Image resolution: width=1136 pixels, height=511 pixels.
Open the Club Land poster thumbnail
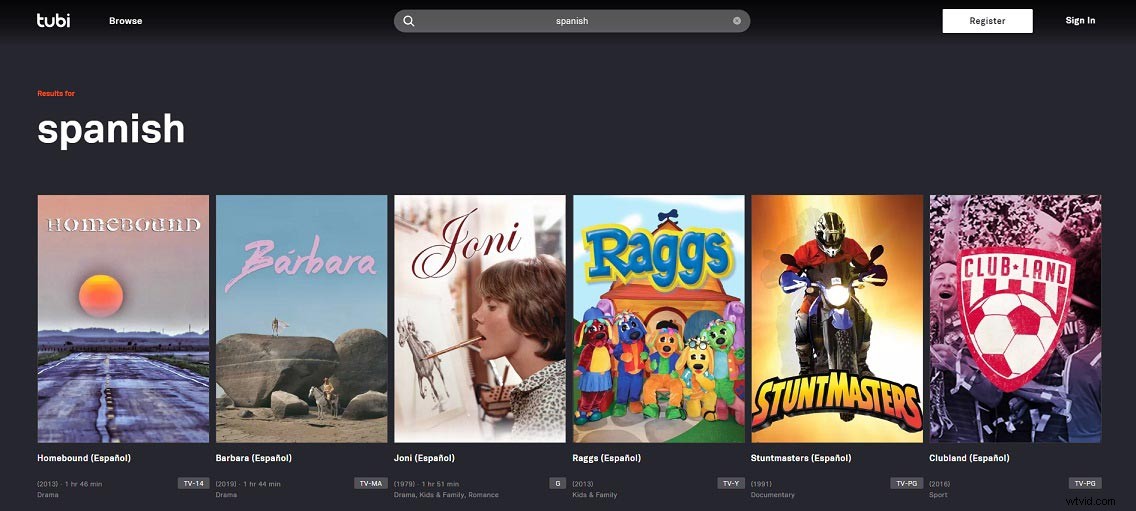(x=1015, y=318)
